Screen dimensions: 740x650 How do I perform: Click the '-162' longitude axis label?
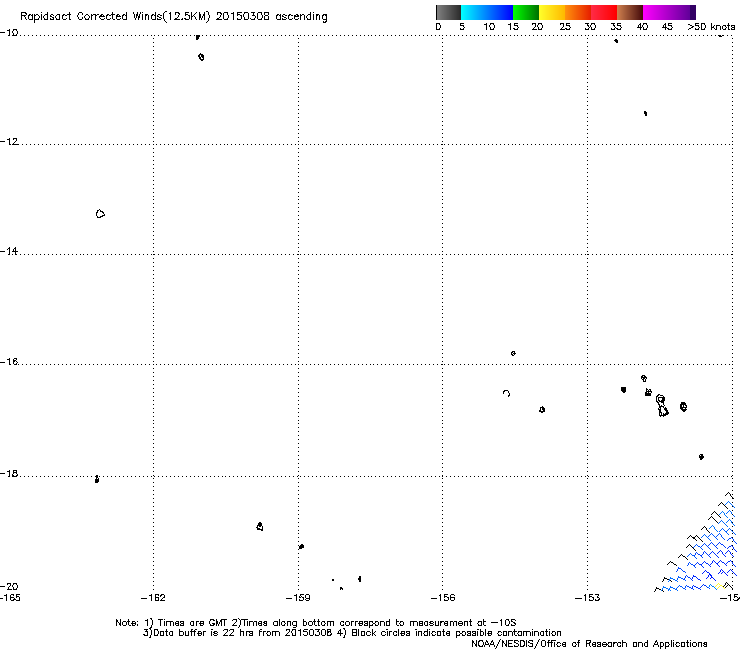(x=153, y=598)
